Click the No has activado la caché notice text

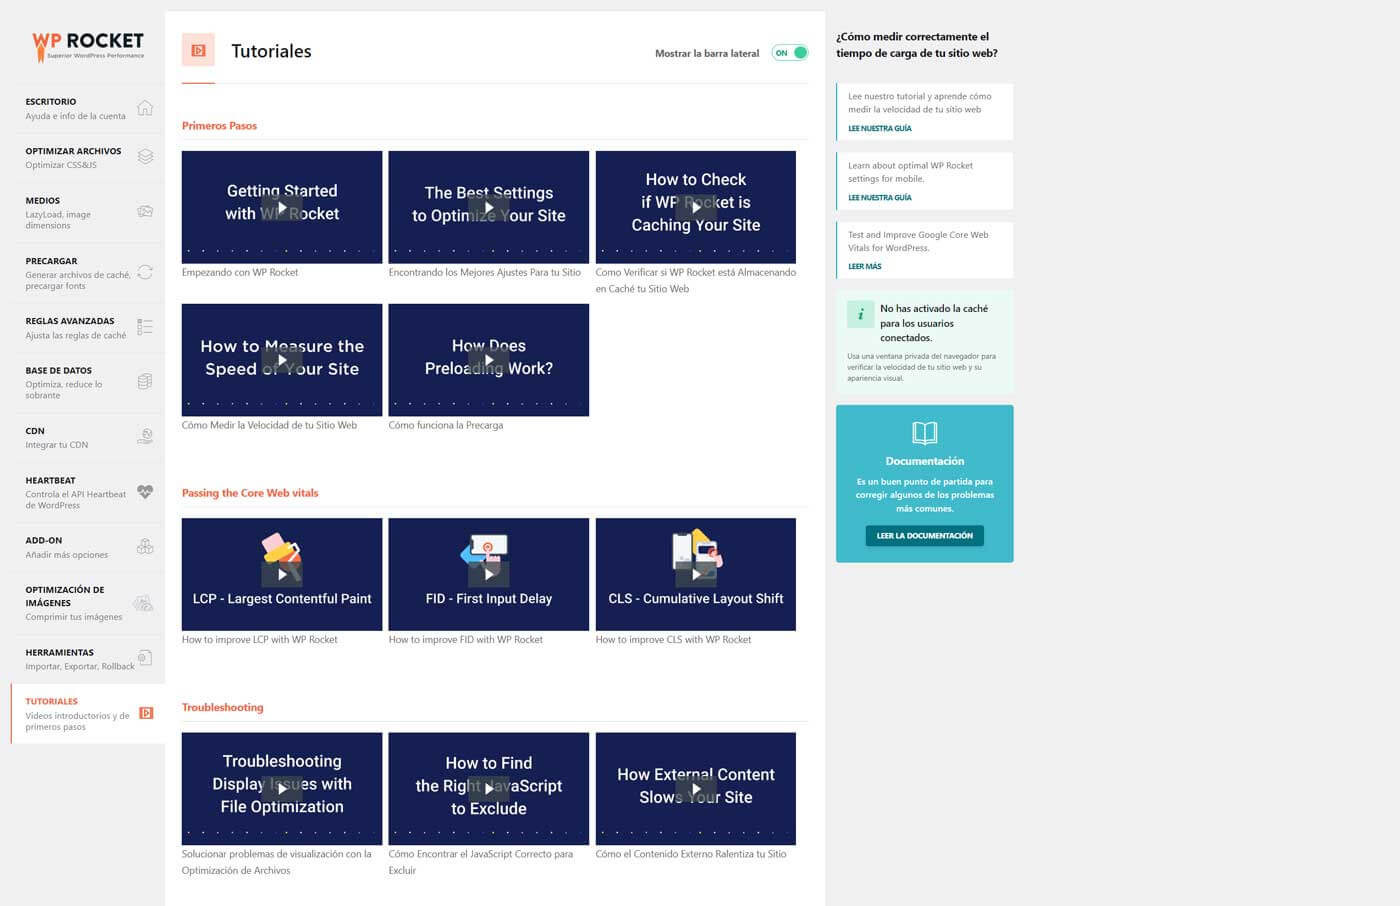pos(934,323)
